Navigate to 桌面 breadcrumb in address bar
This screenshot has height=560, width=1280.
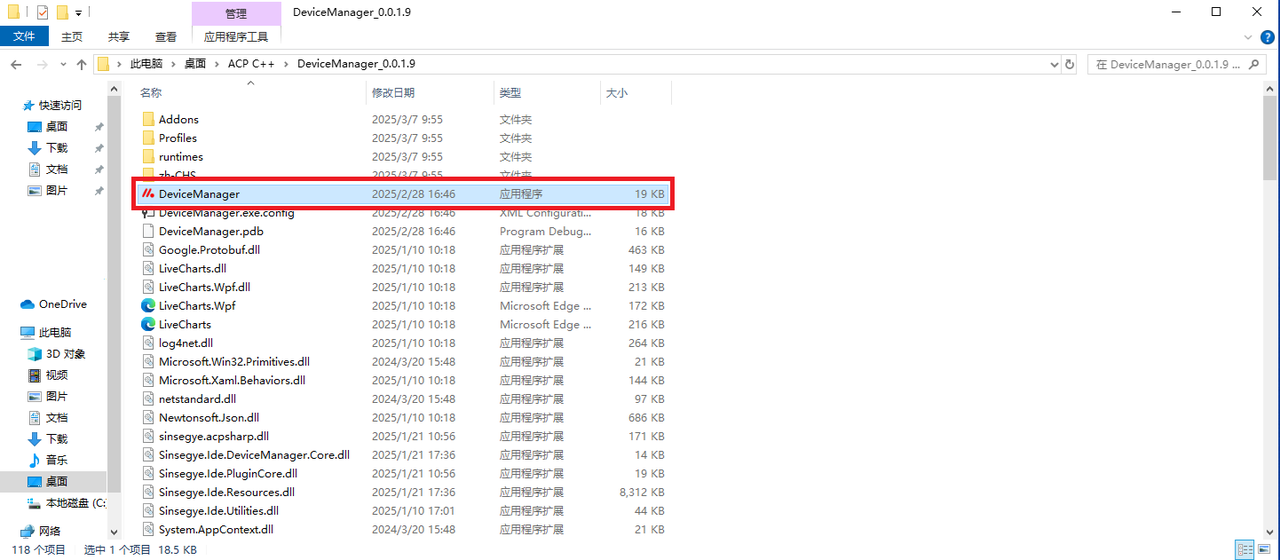pos(195,64)
